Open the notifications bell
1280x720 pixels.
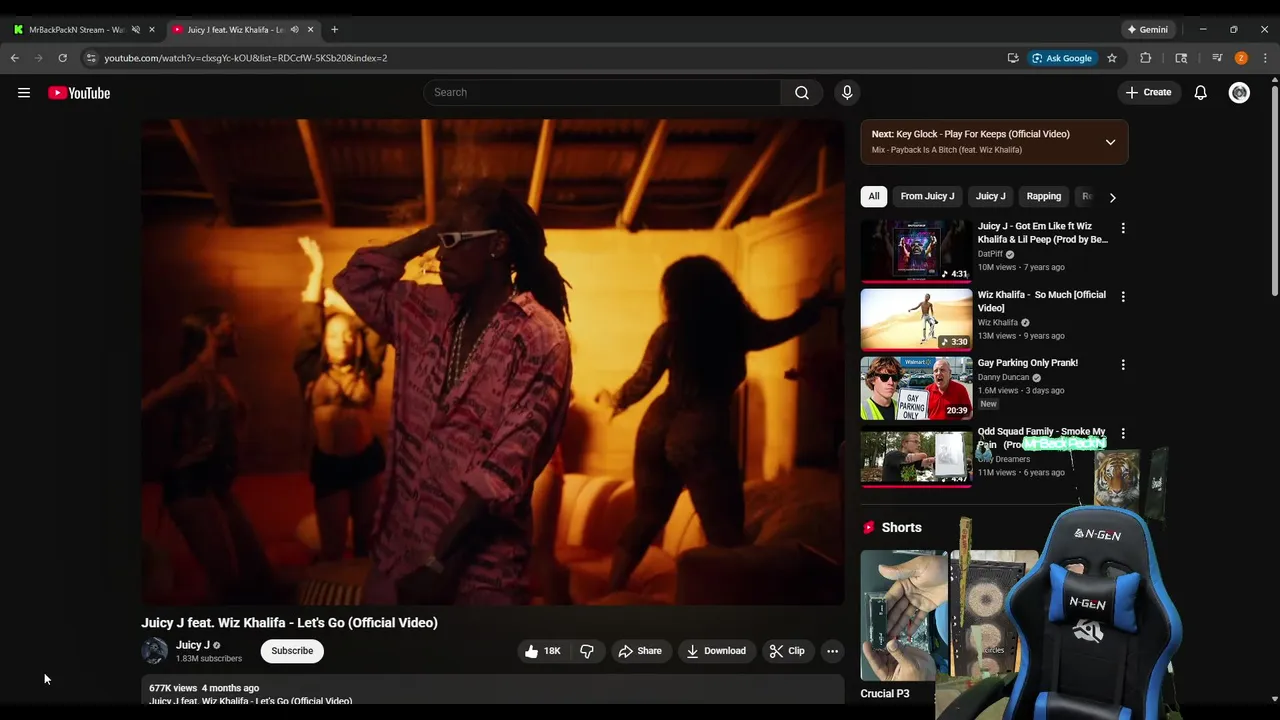[x=1200, y=92]
